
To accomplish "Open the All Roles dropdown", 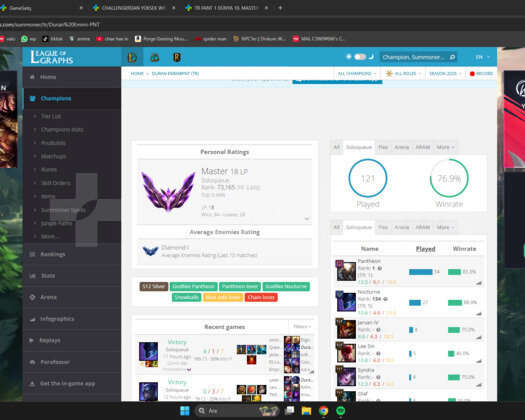I will (403, 73).
